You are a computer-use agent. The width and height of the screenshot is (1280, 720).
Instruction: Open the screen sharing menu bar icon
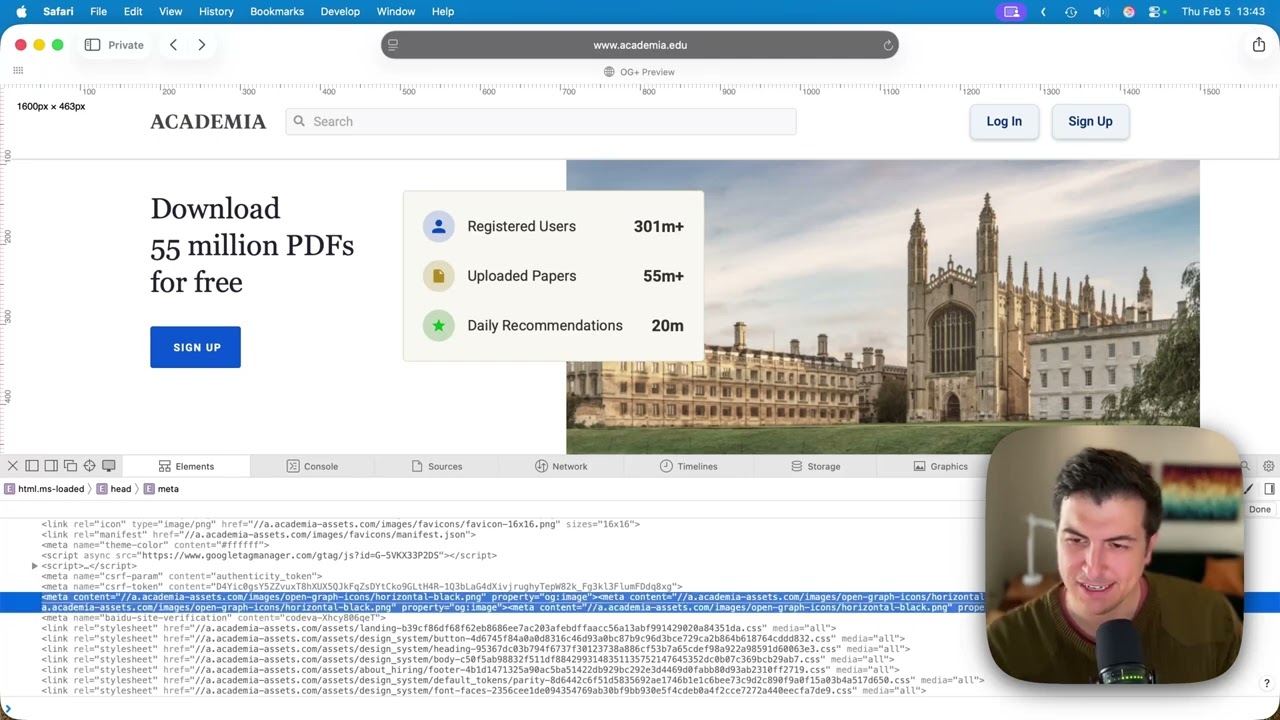coord(1011,12)
